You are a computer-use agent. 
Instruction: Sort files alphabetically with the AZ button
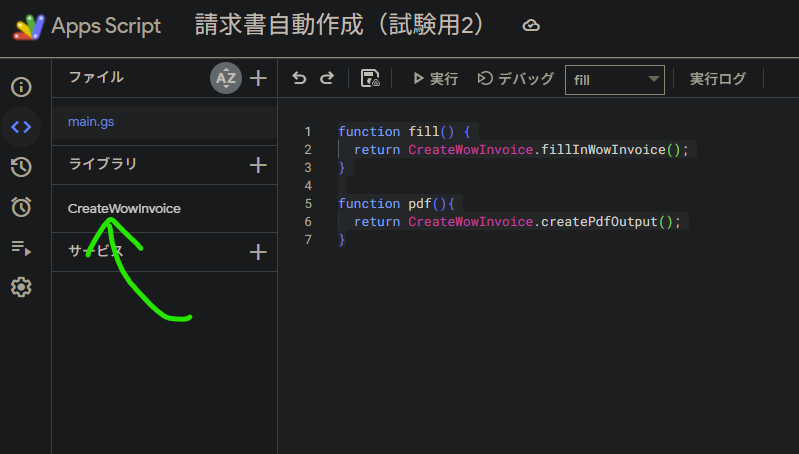point(226,78)
